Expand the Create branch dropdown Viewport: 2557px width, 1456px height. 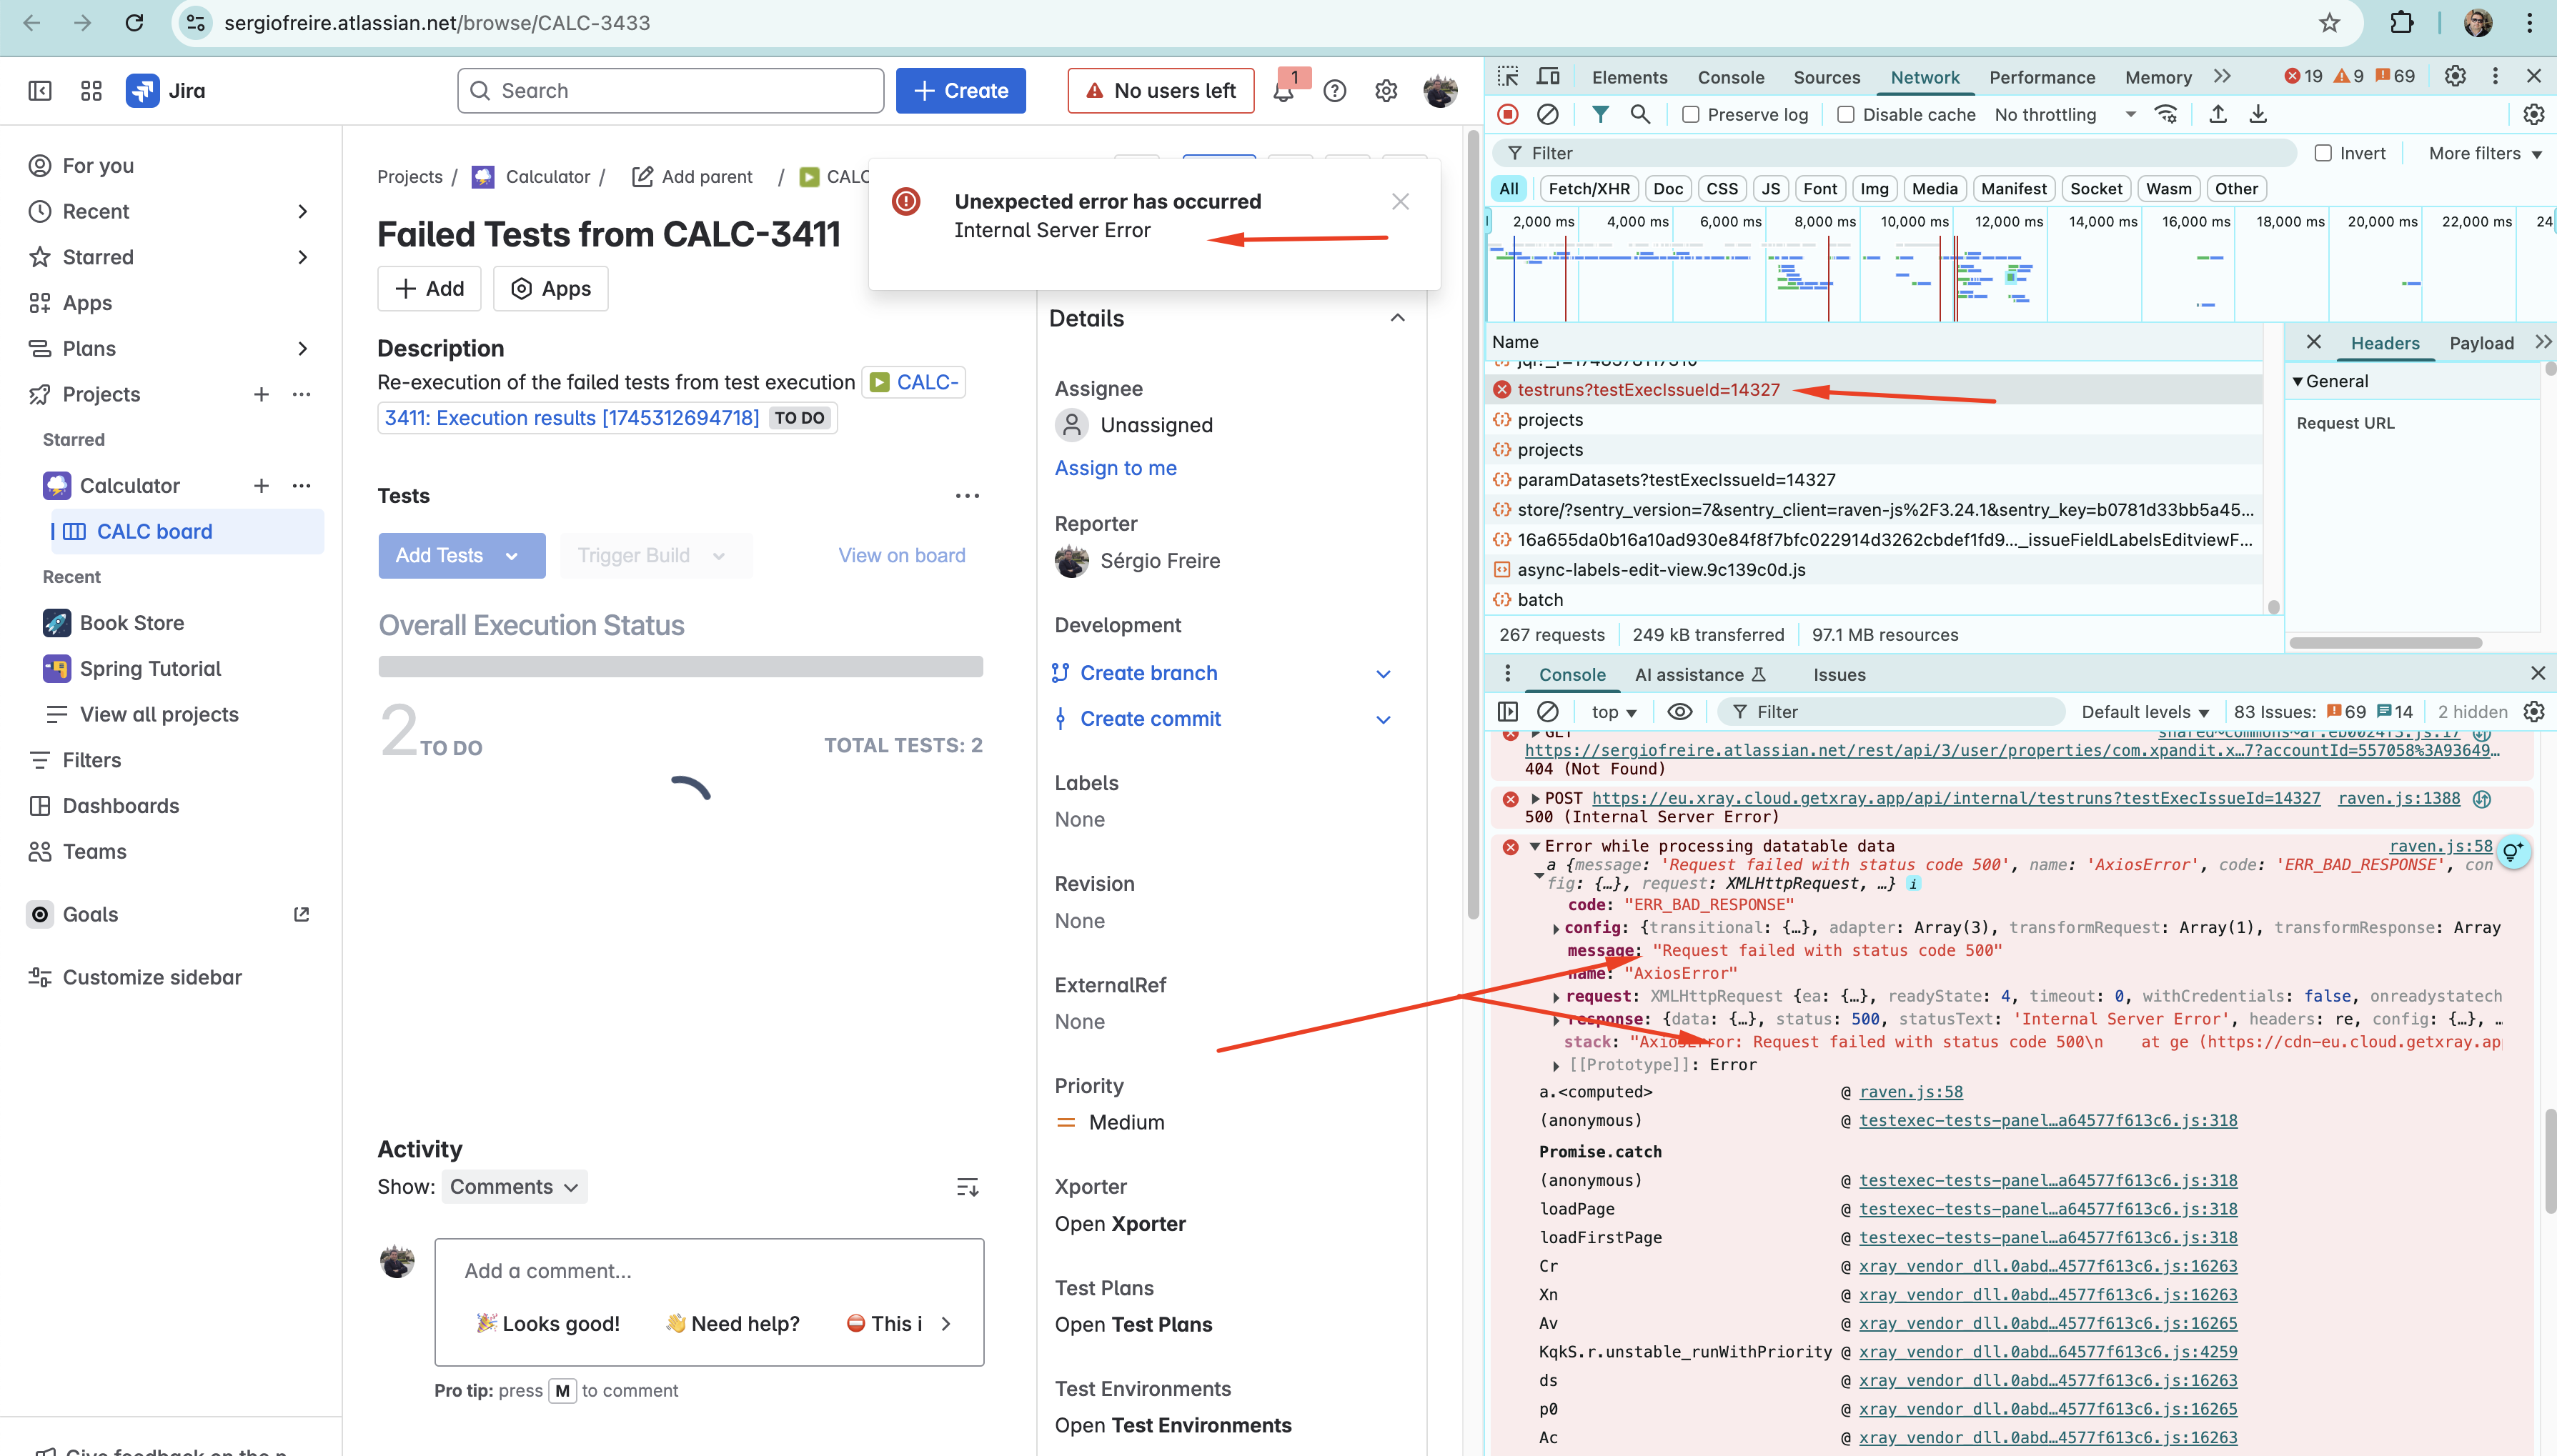(1384, 673)
